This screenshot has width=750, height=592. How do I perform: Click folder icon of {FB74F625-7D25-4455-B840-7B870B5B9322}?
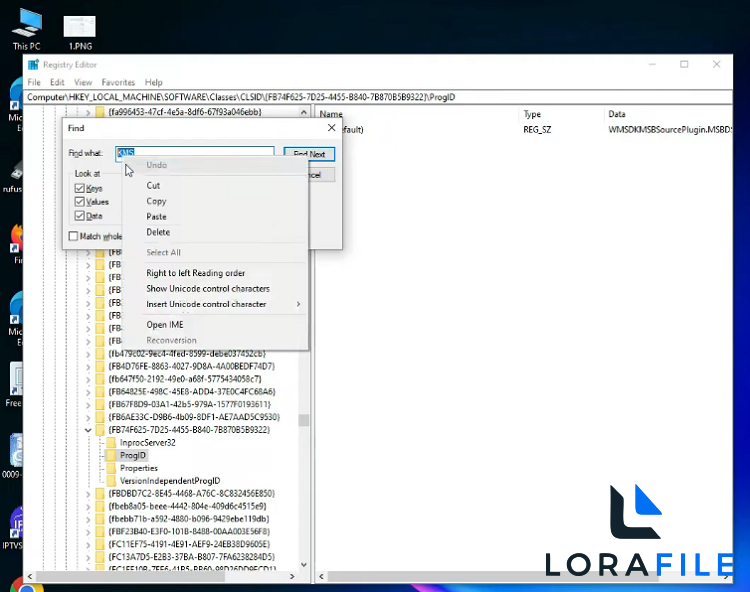(100, 430)
